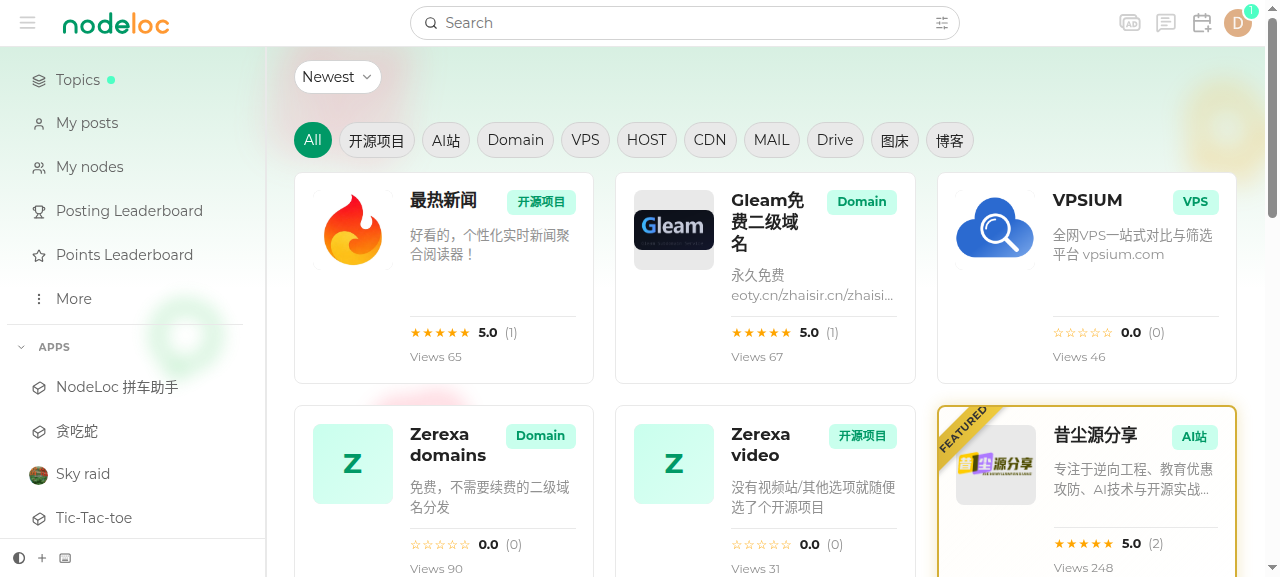This screenshot has height=577, width=1280.
Task: Select the VPS category filter
Action: click(x=586, y=140)
